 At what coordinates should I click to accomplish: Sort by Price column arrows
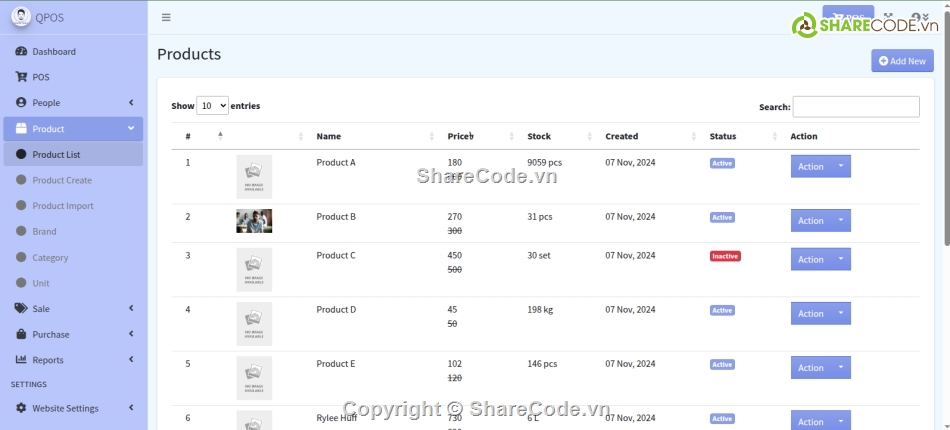point(512,136)
